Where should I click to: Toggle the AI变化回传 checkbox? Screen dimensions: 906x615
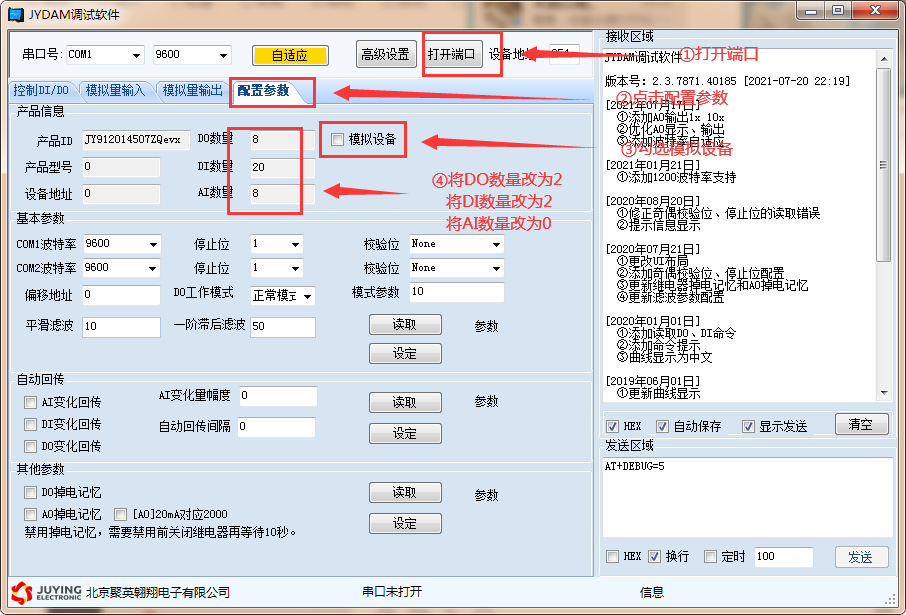[x=31, y=402]
